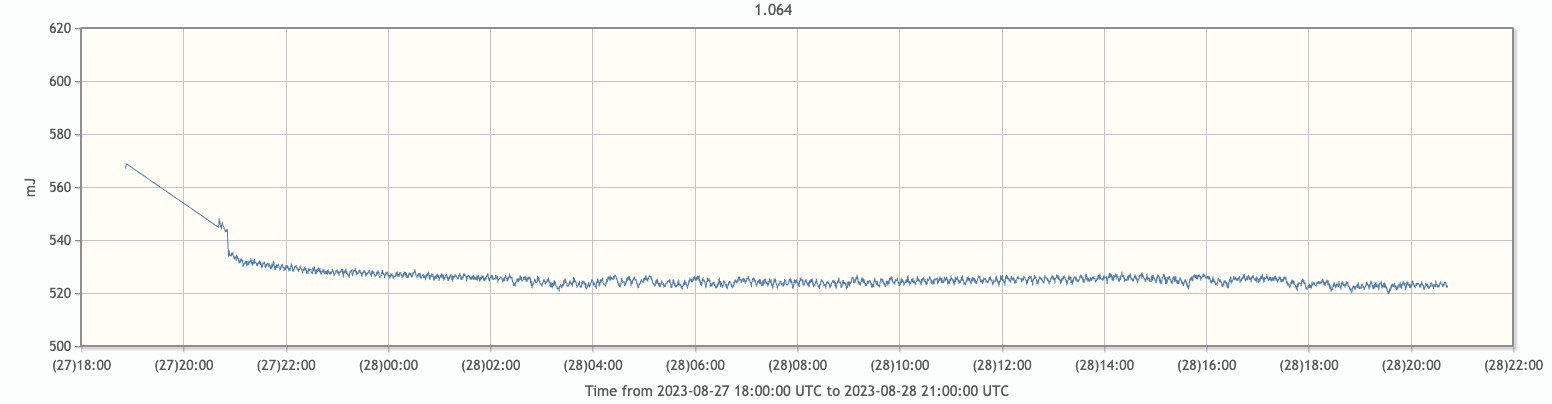Screen dimensions: 1552x404
Task: Click the "mJ" y-axis label
Action: click(x=31, y=186)
